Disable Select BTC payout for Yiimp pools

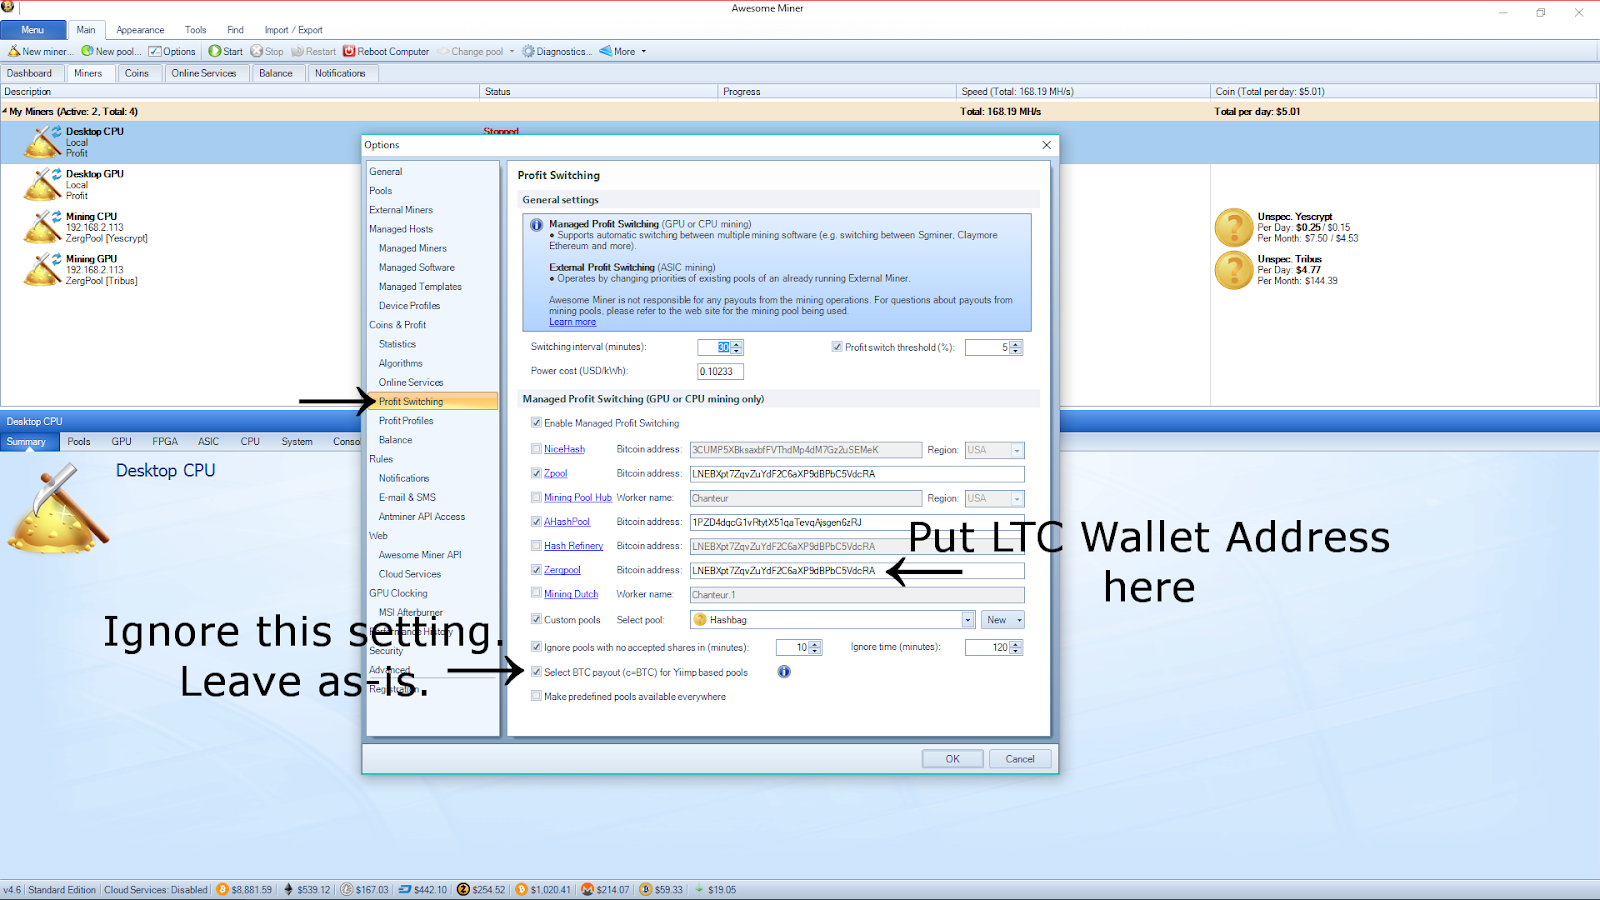click(x=536, y=671)
